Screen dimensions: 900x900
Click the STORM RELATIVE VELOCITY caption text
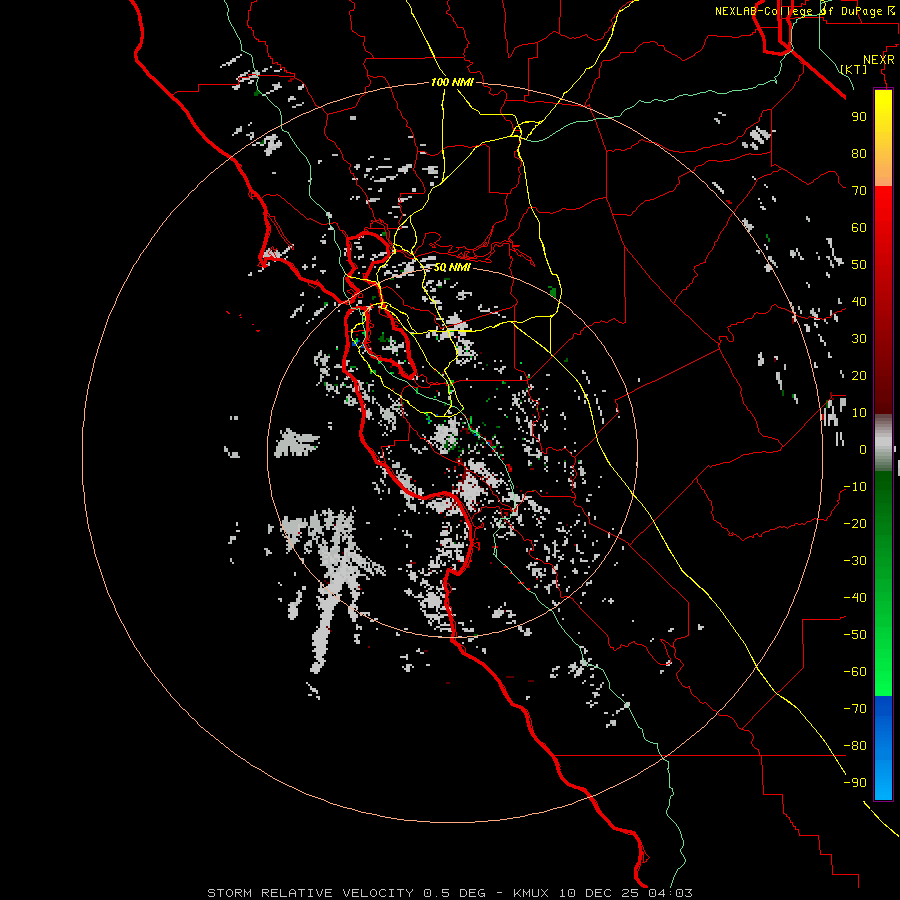coord(311,893)
